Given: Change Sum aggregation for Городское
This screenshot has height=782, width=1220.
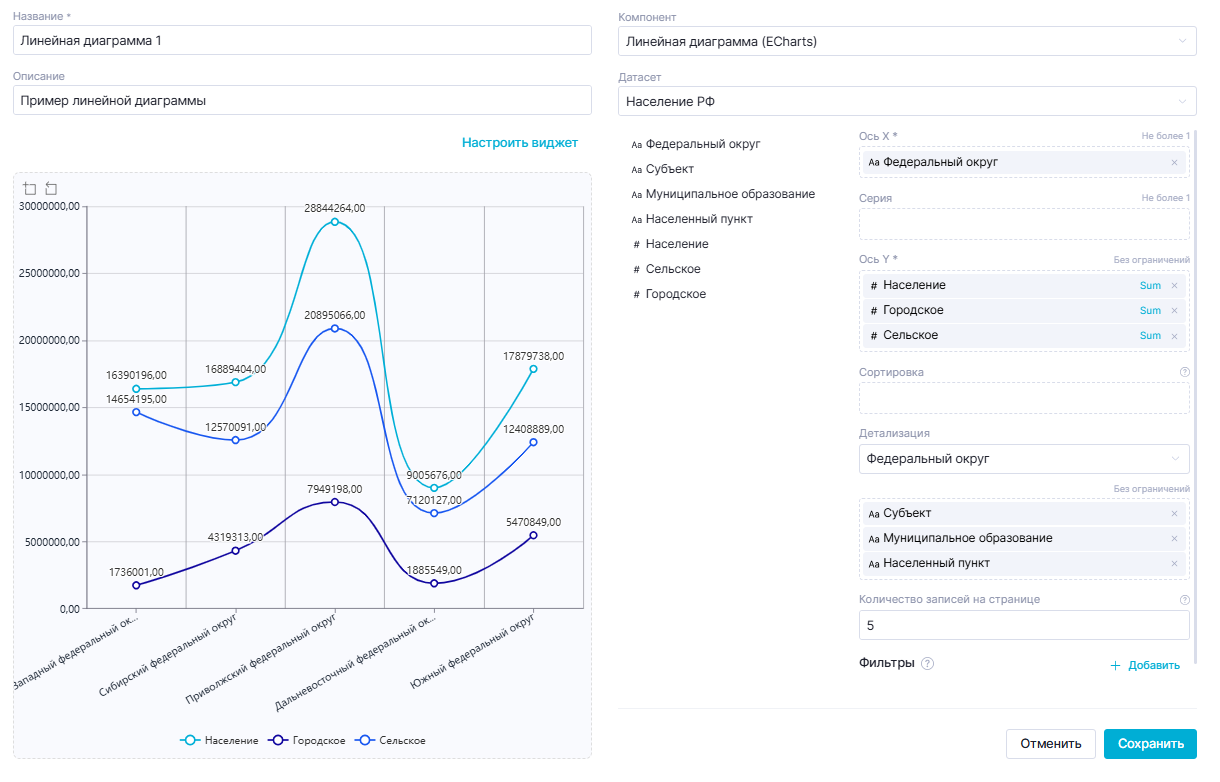Looking at the screenshot, I should pyautogui.click(x=1150, y=310).
